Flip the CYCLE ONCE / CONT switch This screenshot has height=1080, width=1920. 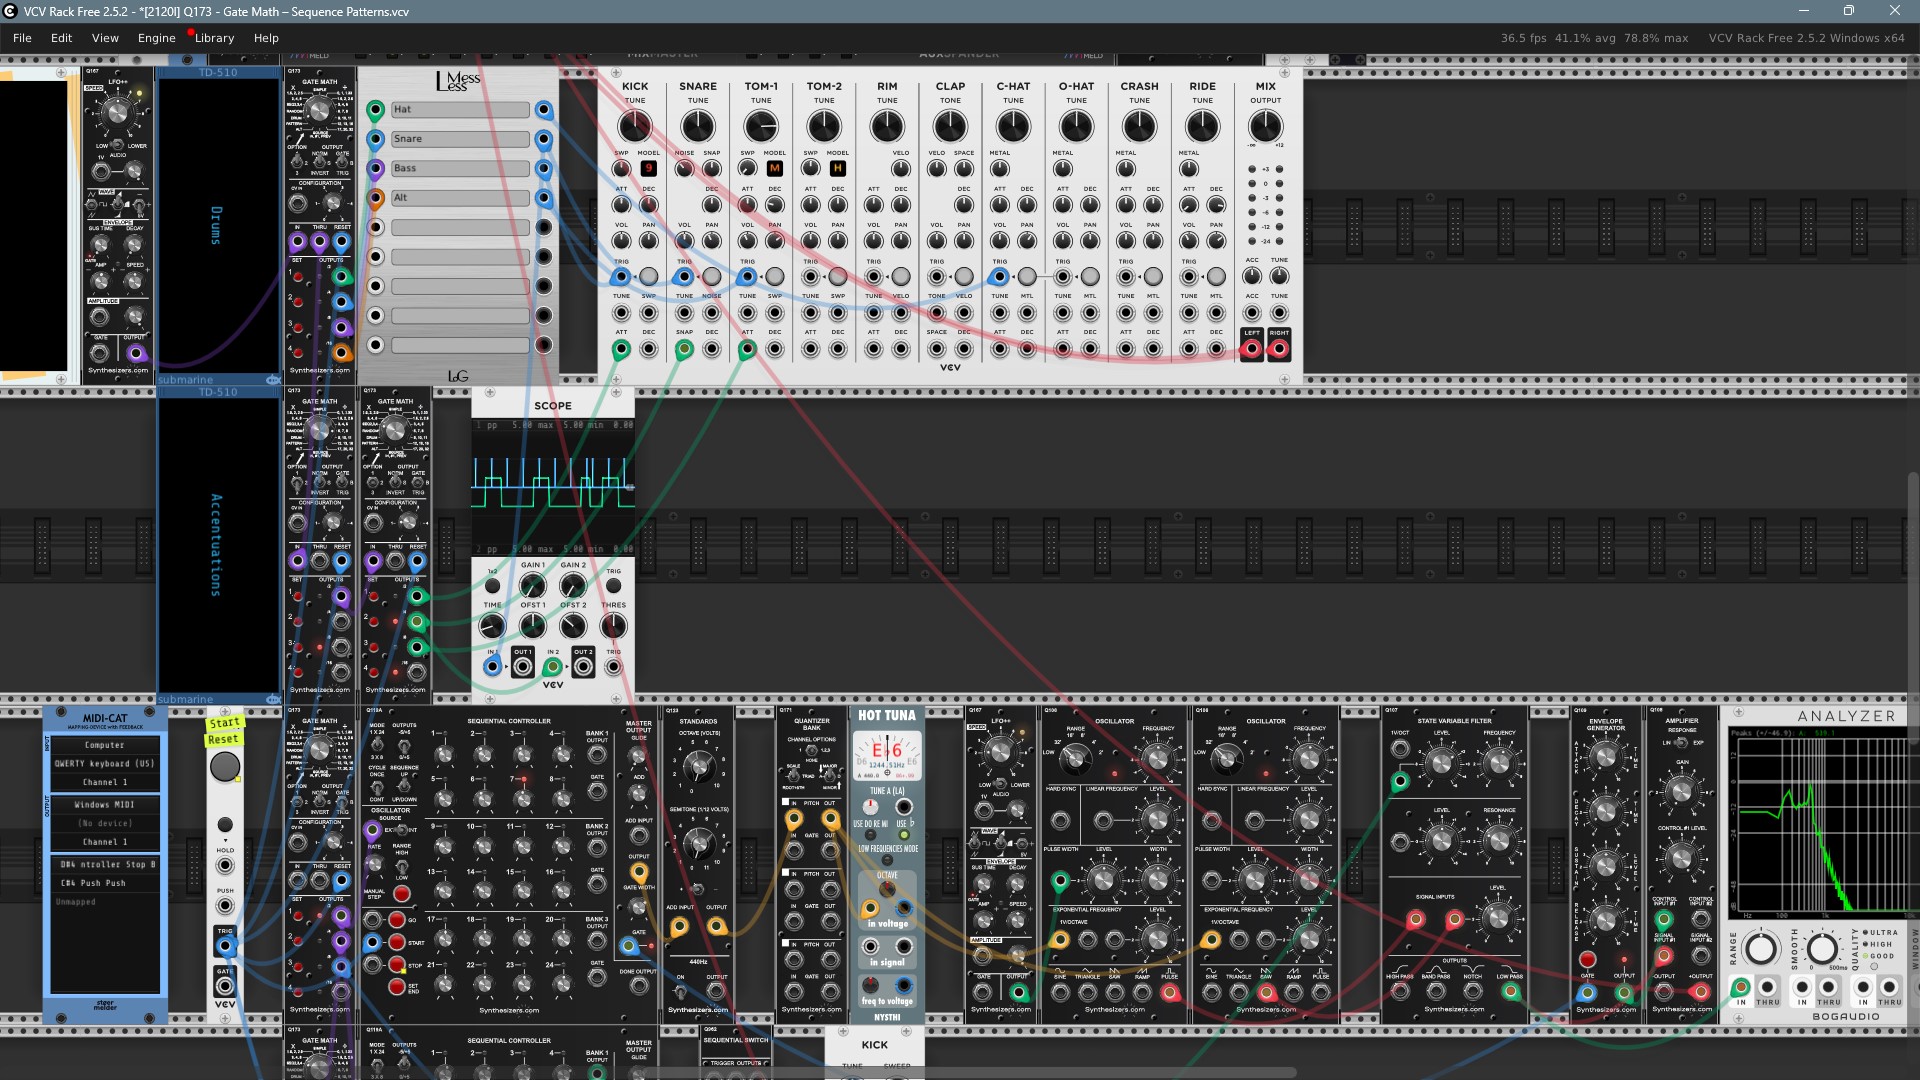tap(377, 786)
